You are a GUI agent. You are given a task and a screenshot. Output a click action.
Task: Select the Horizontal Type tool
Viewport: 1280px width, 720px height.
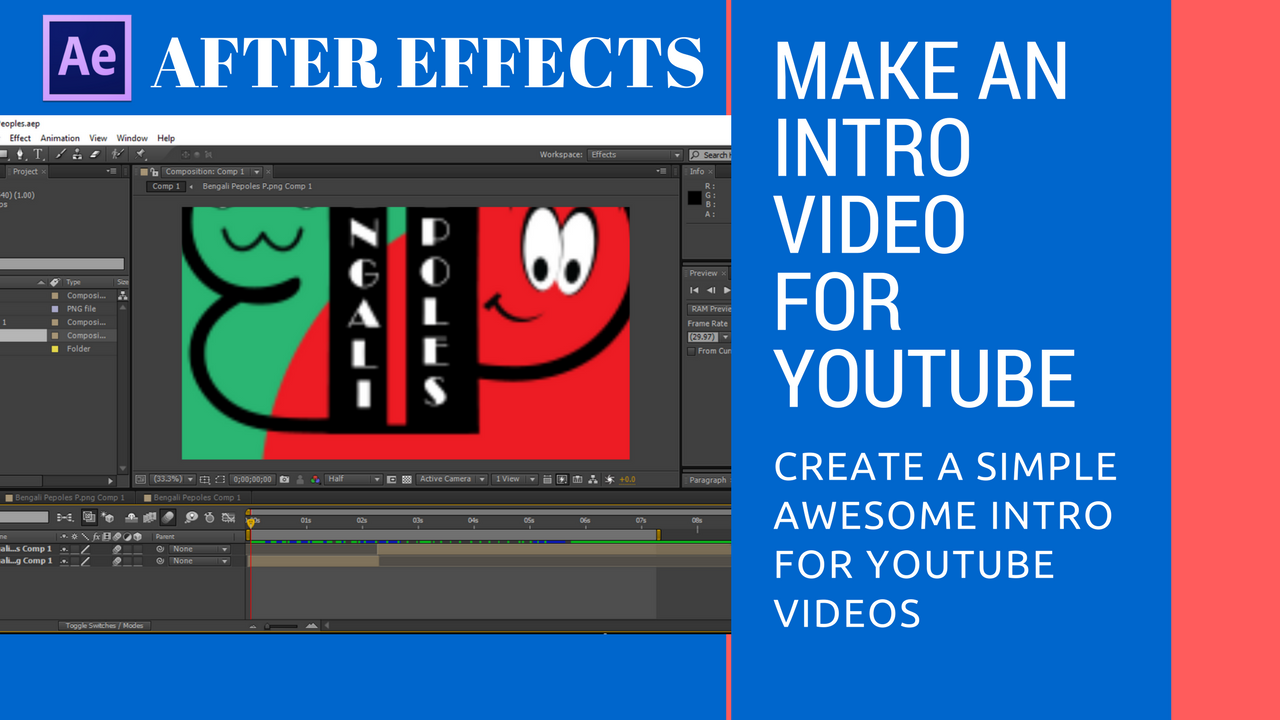pos(38,154)
